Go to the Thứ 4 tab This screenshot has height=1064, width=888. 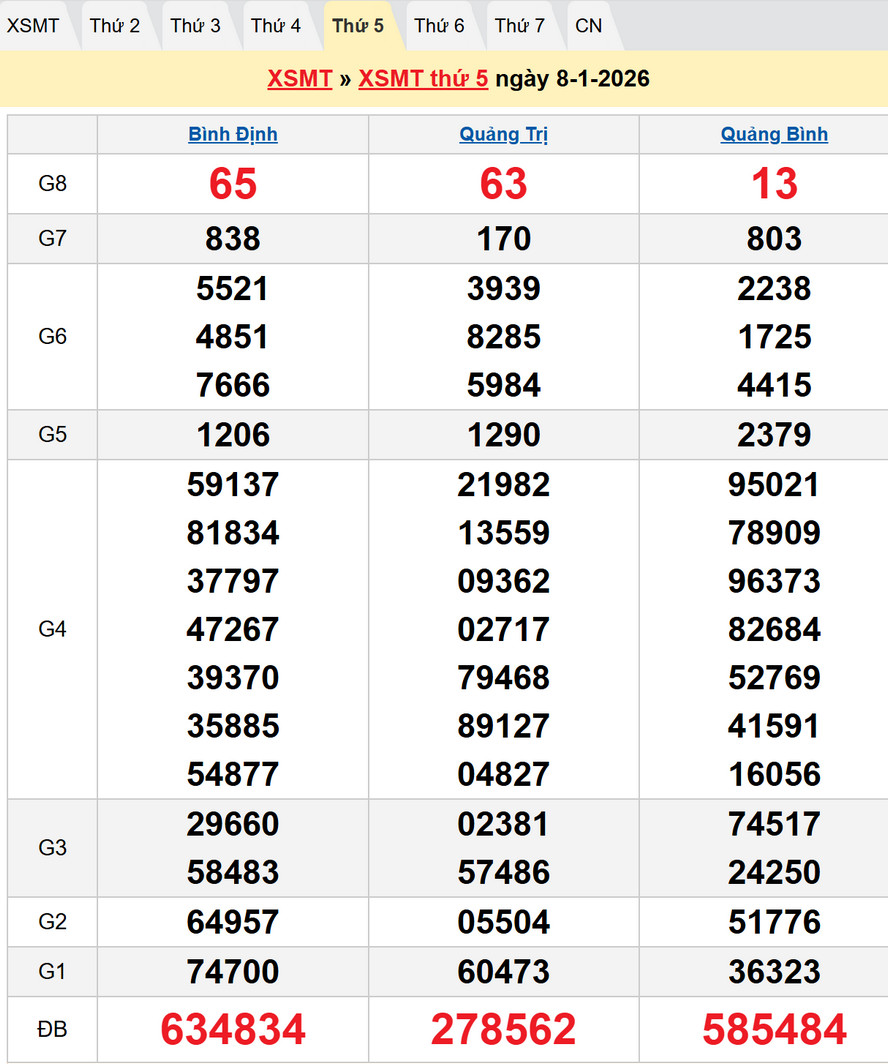click(x=276, y=26)
